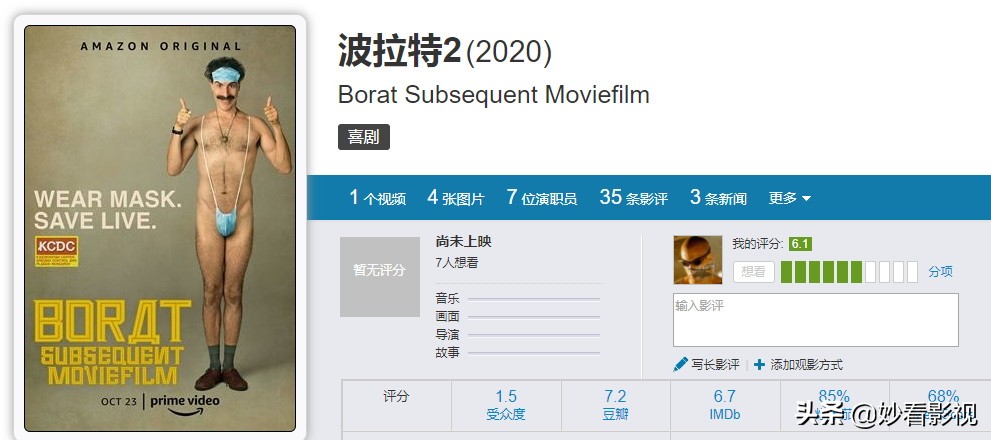Click the 分项 link
Image resolution: width=991 pixels, height=440 pixels.
pos(940,271)
